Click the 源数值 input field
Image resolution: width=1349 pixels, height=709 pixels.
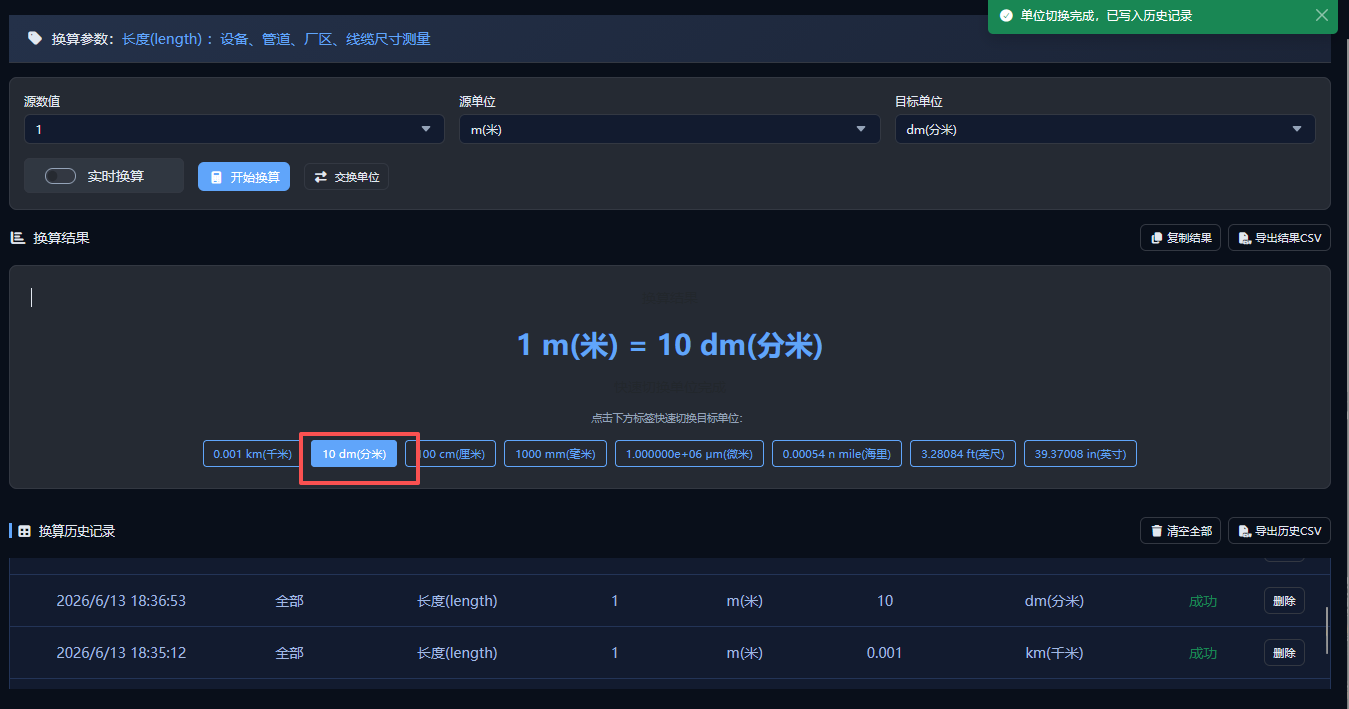234,129
